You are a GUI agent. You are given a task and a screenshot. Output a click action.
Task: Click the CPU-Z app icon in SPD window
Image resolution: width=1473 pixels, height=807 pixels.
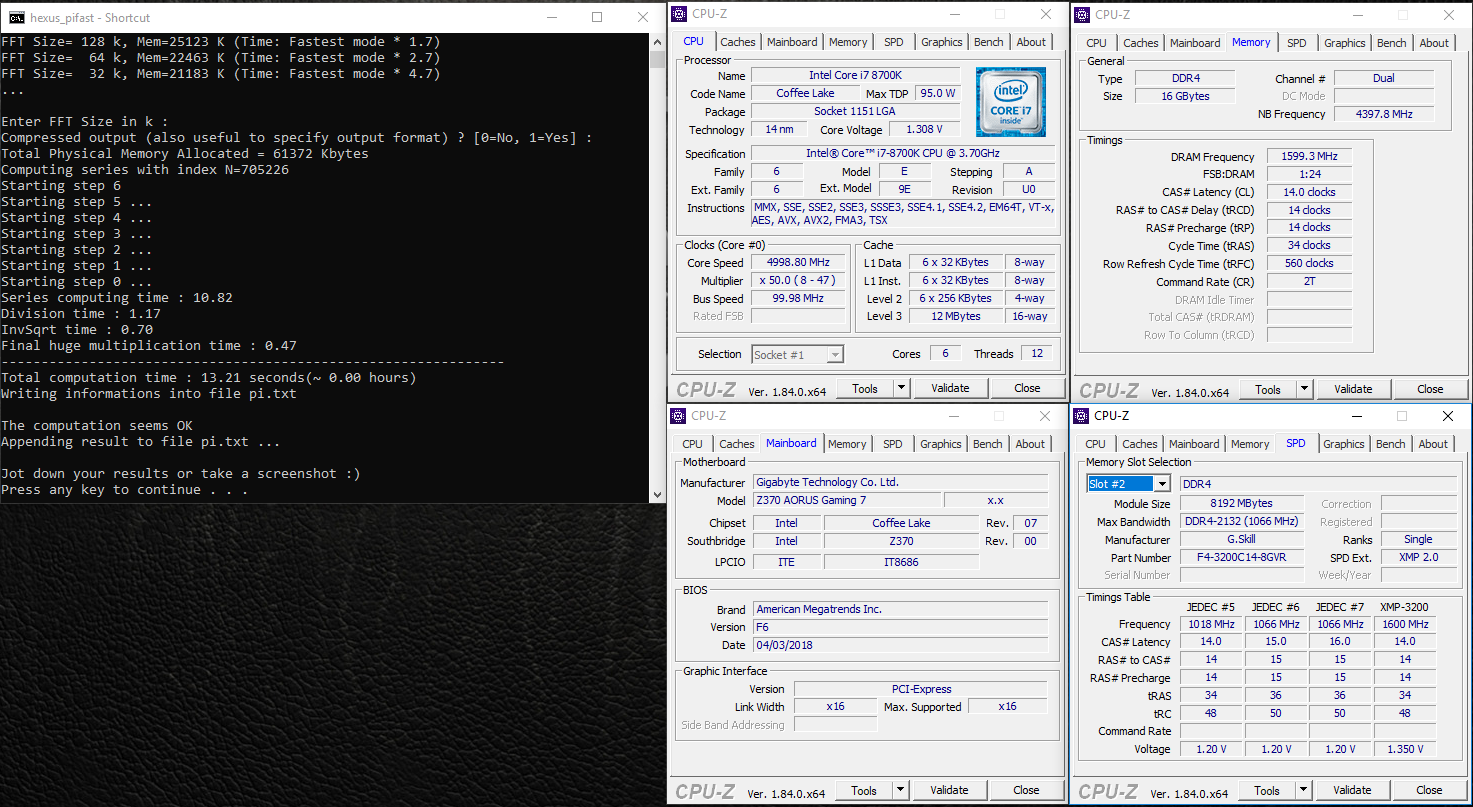(x=1082, y=416)
